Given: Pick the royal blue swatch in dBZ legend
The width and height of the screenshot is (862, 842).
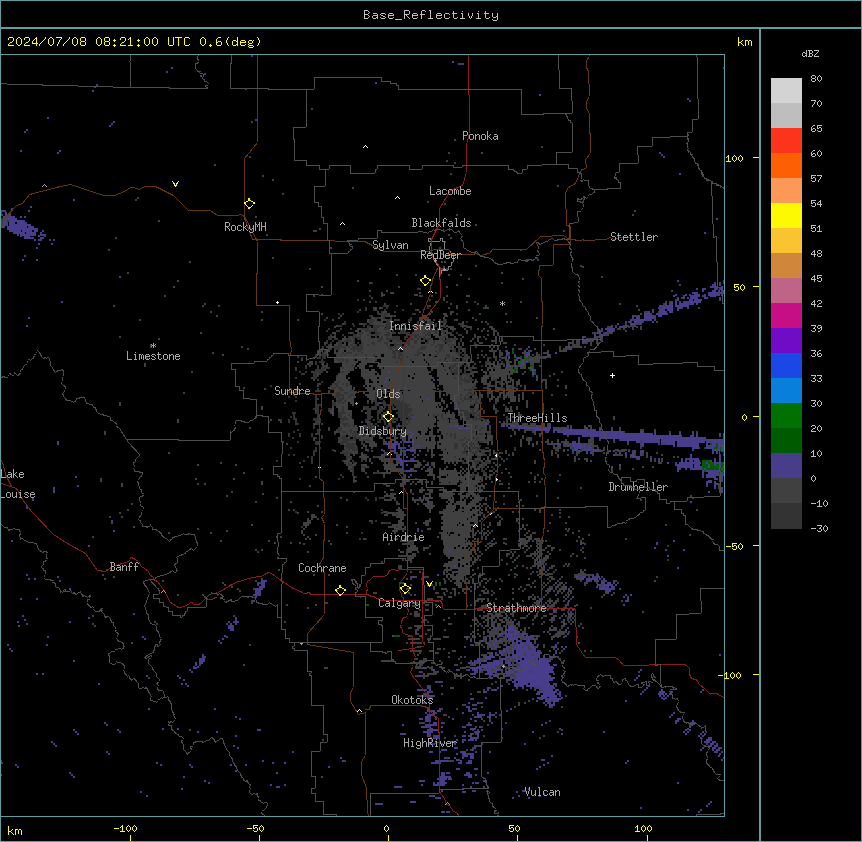Looking at the screenshot, I should click(x=786, y=365).
